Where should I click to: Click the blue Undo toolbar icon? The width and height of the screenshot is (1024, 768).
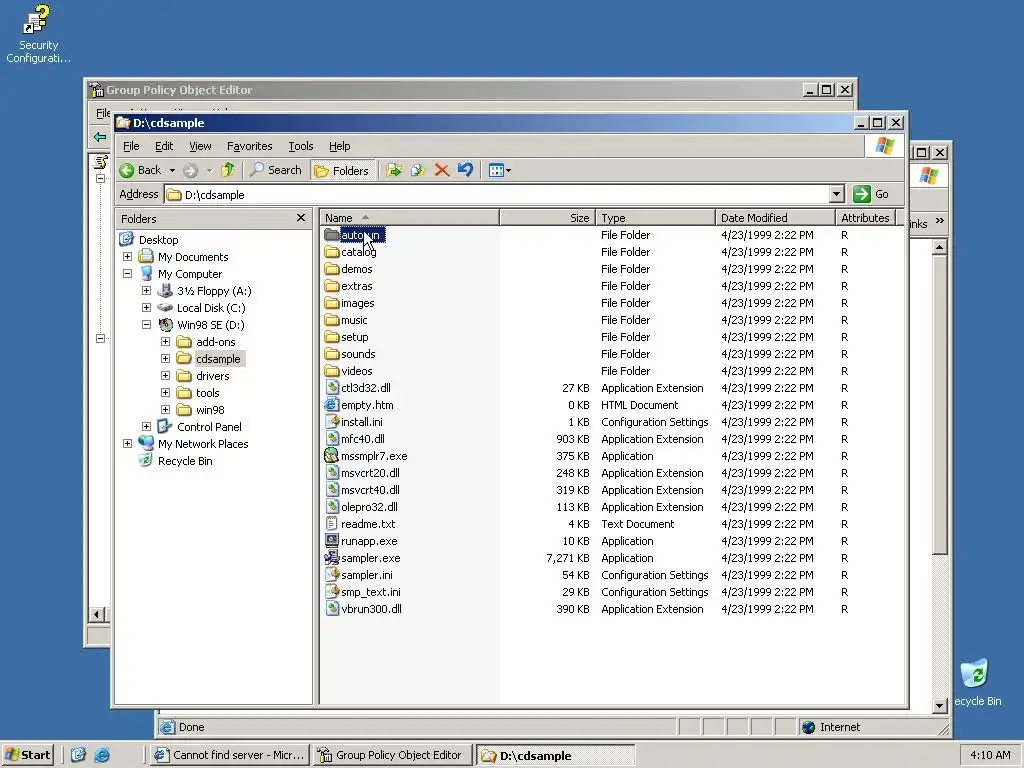[465, 170]
